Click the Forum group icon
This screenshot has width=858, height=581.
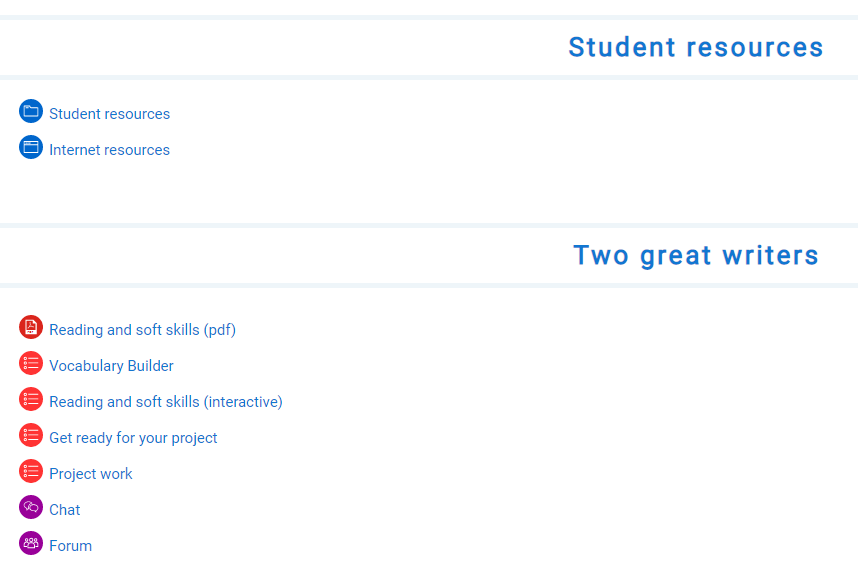tap(30, 543)
